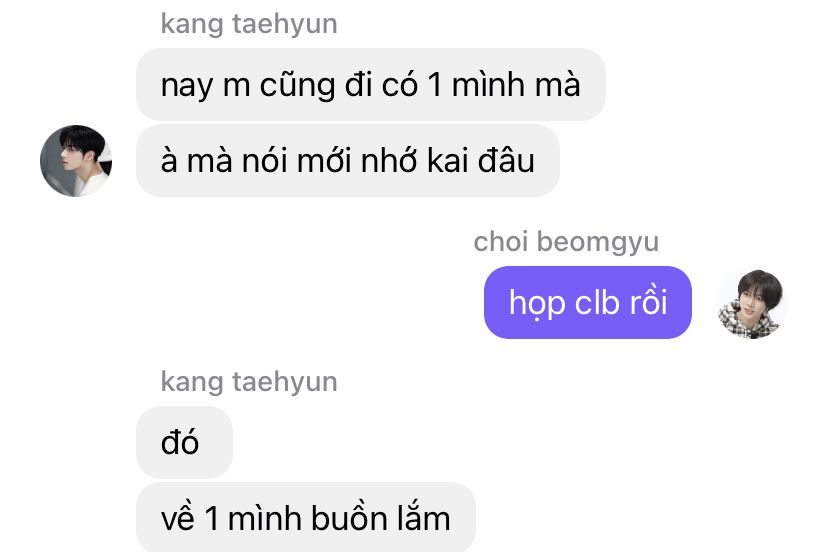
Task: View the avatar photo with the plaid shirt
Action: coord(752,303)
